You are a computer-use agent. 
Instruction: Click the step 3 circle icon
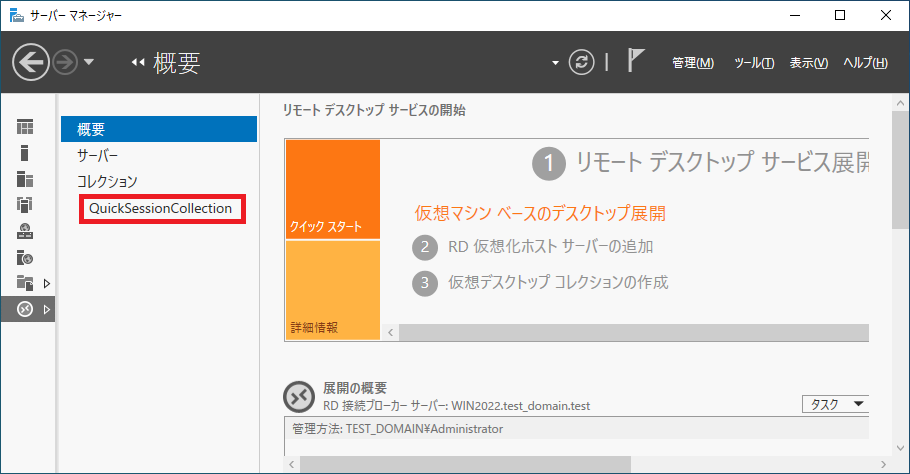coord(425,283)
